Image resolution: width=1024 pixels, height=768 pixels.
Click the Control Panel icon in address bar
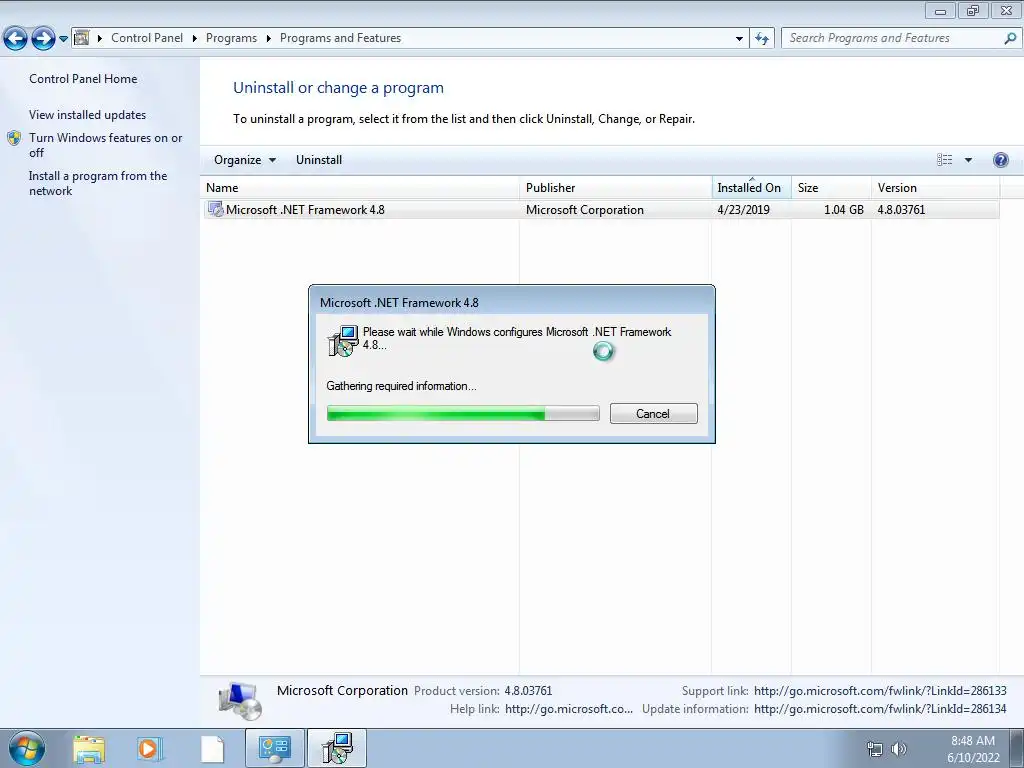tap(82, 38)
